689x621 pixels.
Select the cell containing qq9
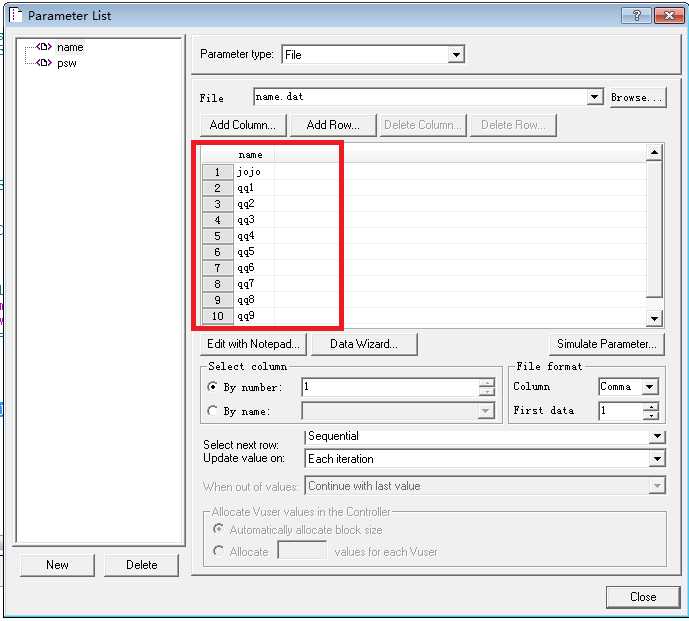[x=254, y=316]
